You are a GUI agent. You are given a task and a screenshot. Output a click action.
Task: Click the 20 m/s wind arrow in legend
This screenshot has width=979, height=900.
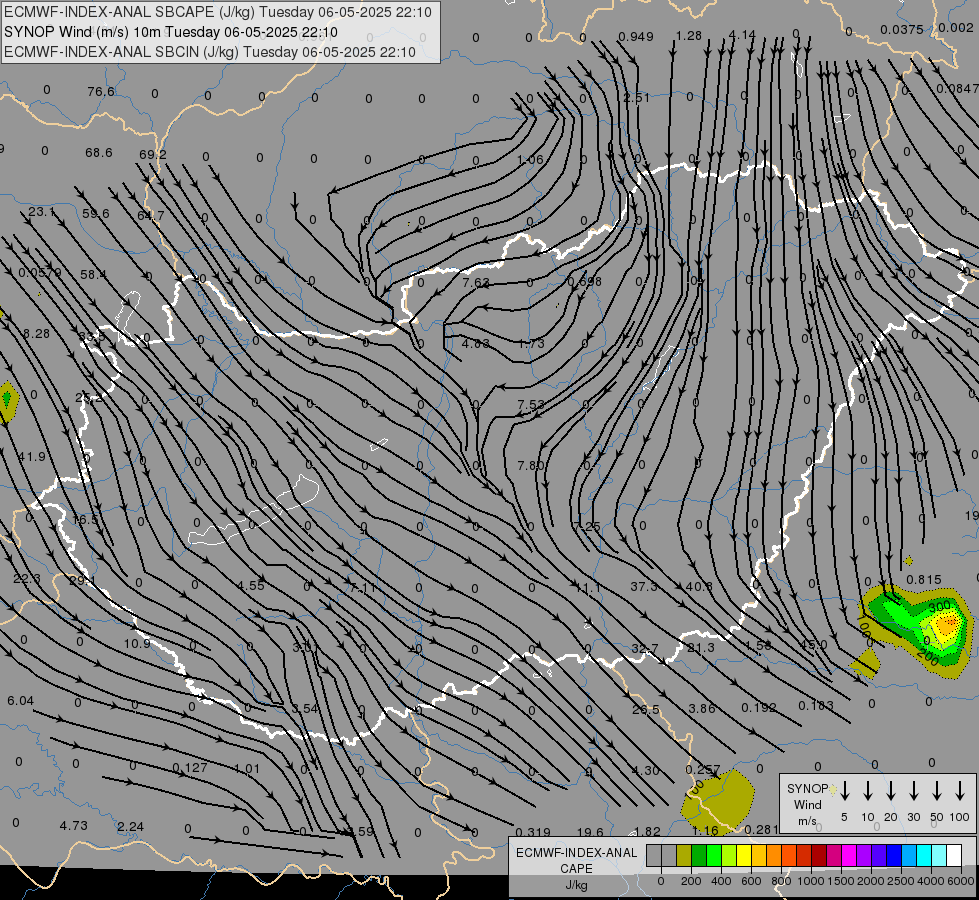(x=891, y=791)
